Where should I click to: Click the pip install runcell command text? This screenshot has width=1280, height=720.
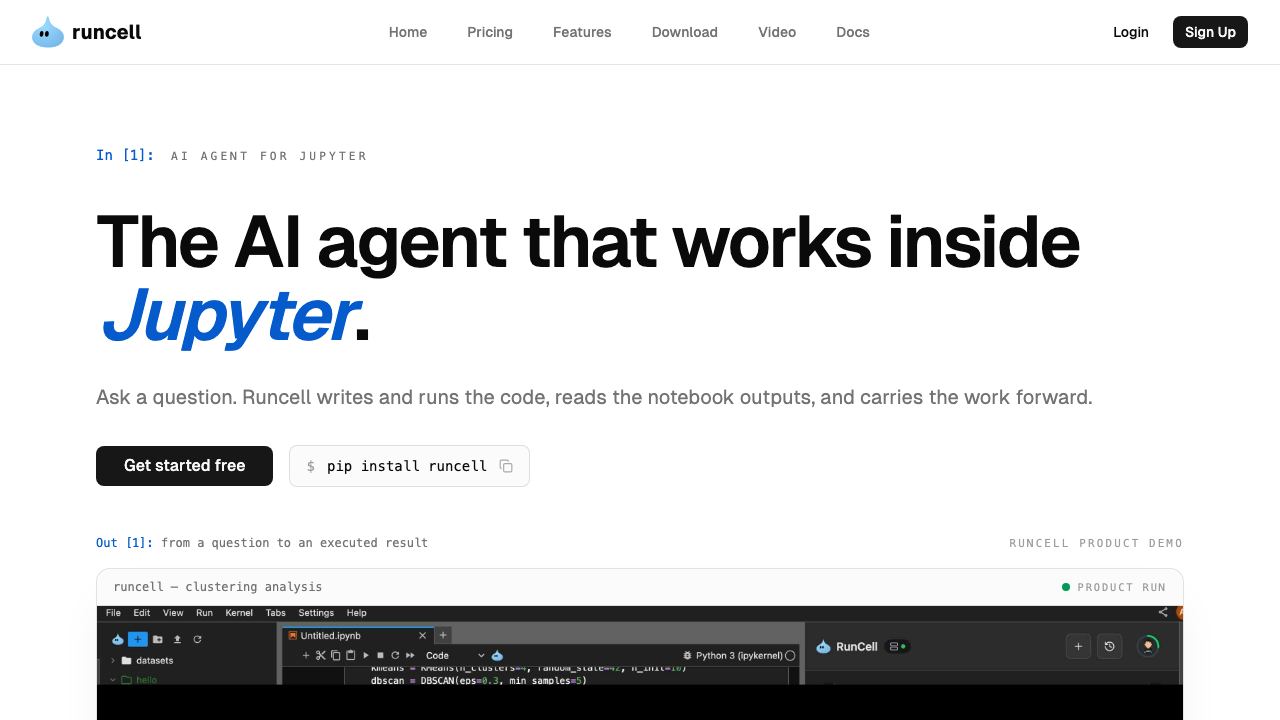[x=407, y=466]
